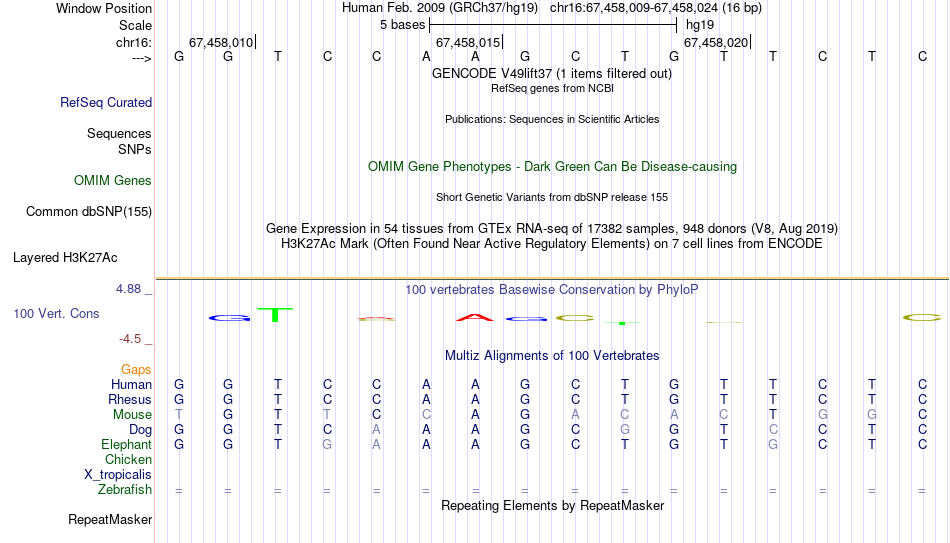
Task: Click the RepeatMasker track label
Action: [x=110, y=519]
